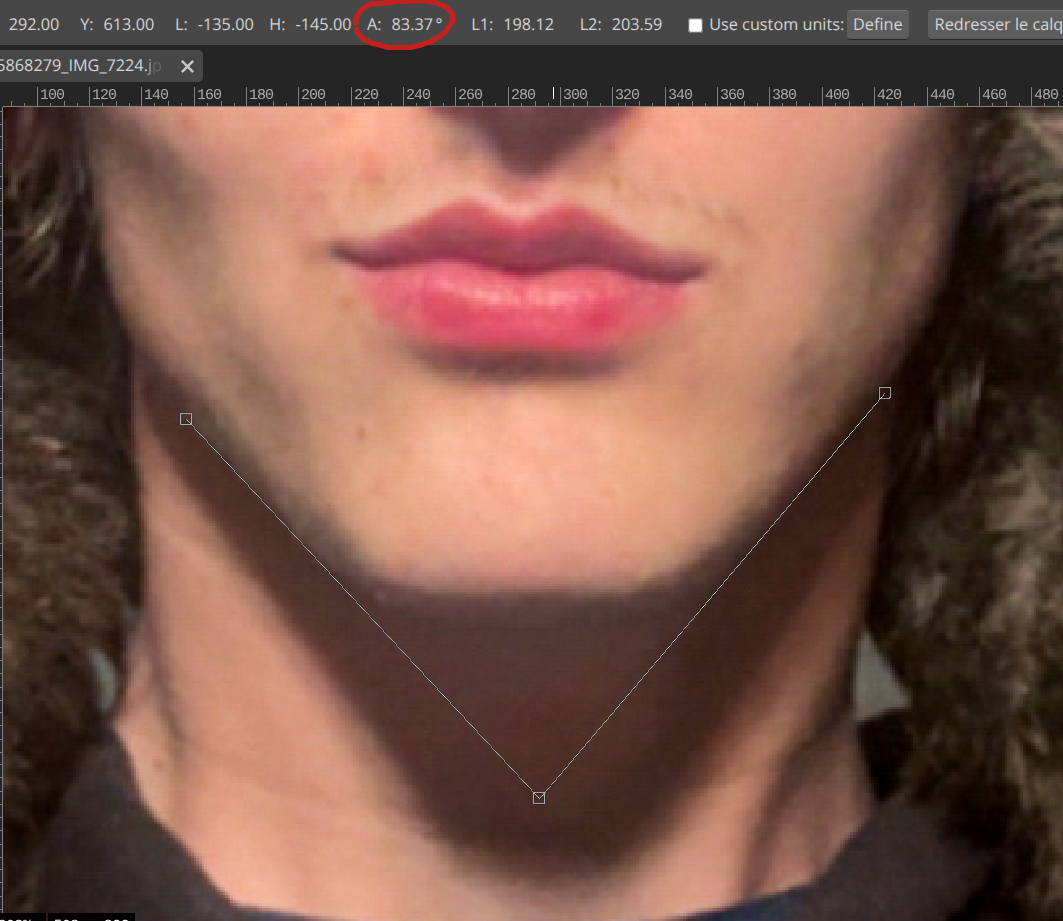Close the IMG_7224 document tab
Screen dimensions: 1063x921
click(187, 67)
